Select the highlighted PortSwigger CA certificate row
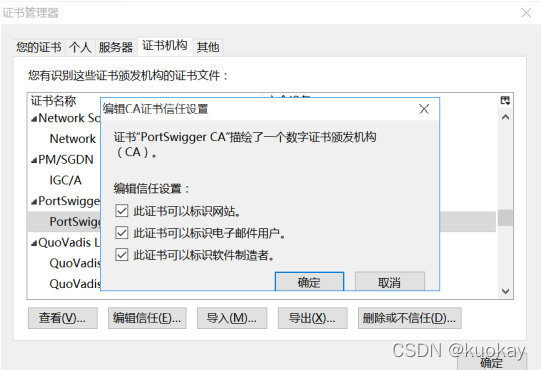The width and height of the screenshot is (541, 370). point(262,222)
